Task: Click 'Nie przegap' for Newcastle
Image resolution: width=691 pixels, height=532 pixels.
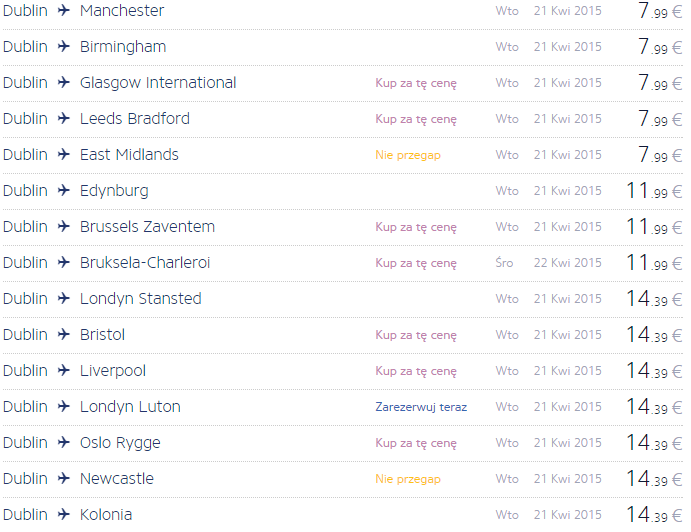Action: pos(408,479)
